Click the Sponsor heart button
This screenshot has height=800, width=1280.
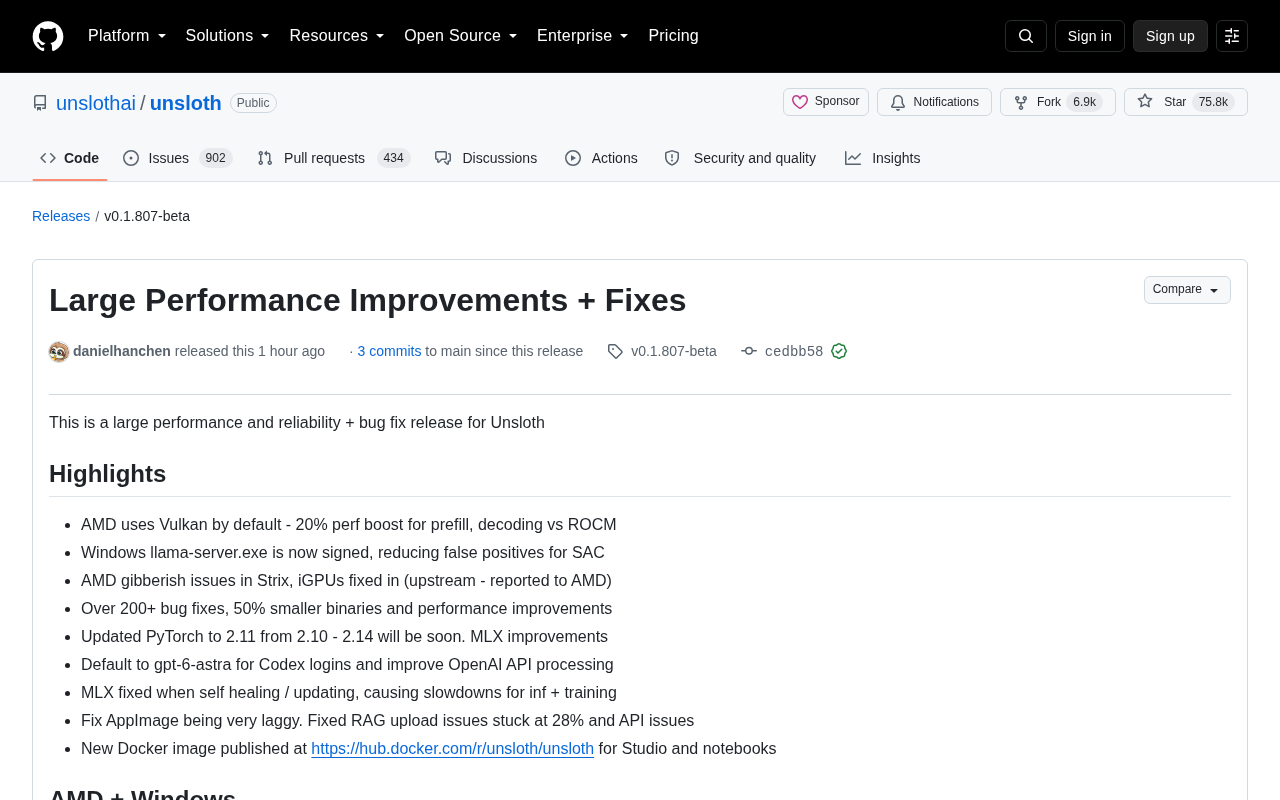pos(826,102)
